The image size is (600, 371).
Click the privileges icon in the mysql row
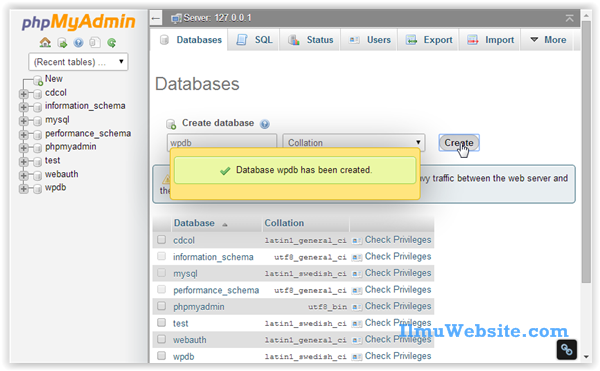(357, 274)
